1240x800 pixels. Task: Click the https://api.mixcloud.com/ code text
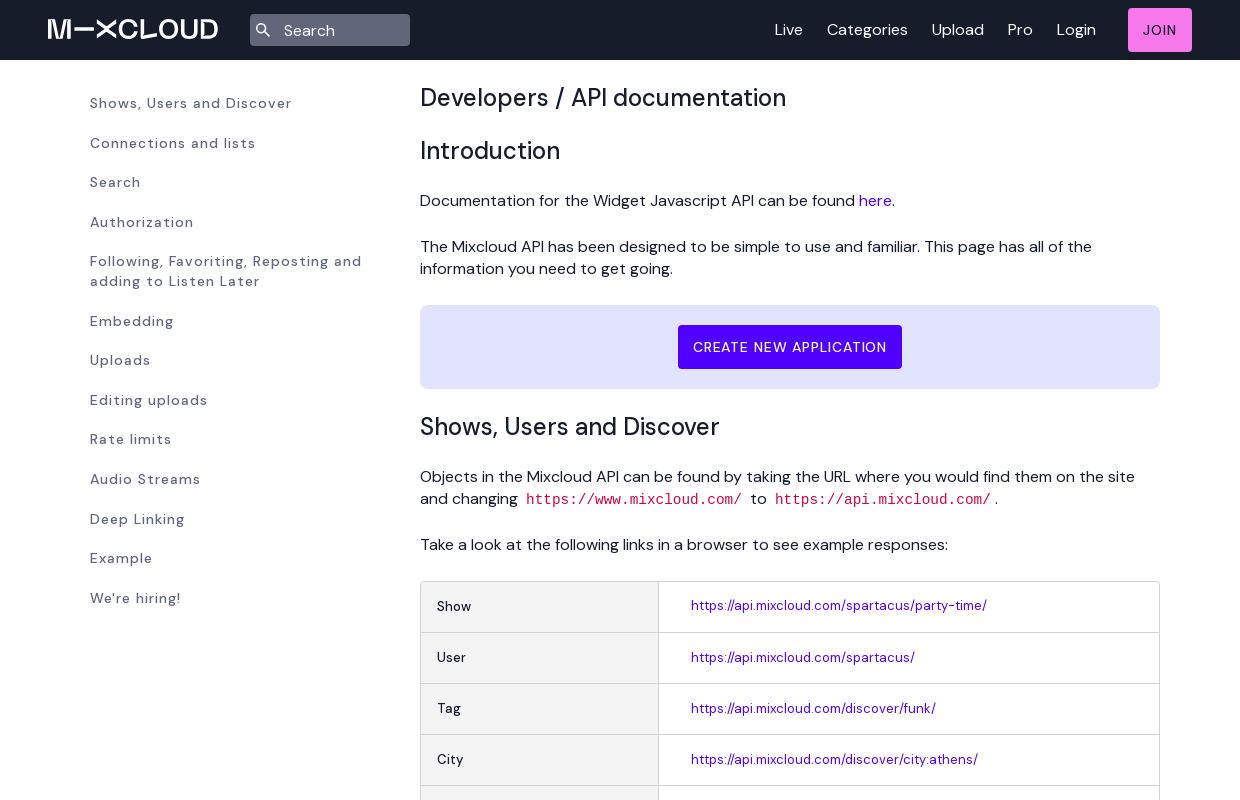(883, 500)
